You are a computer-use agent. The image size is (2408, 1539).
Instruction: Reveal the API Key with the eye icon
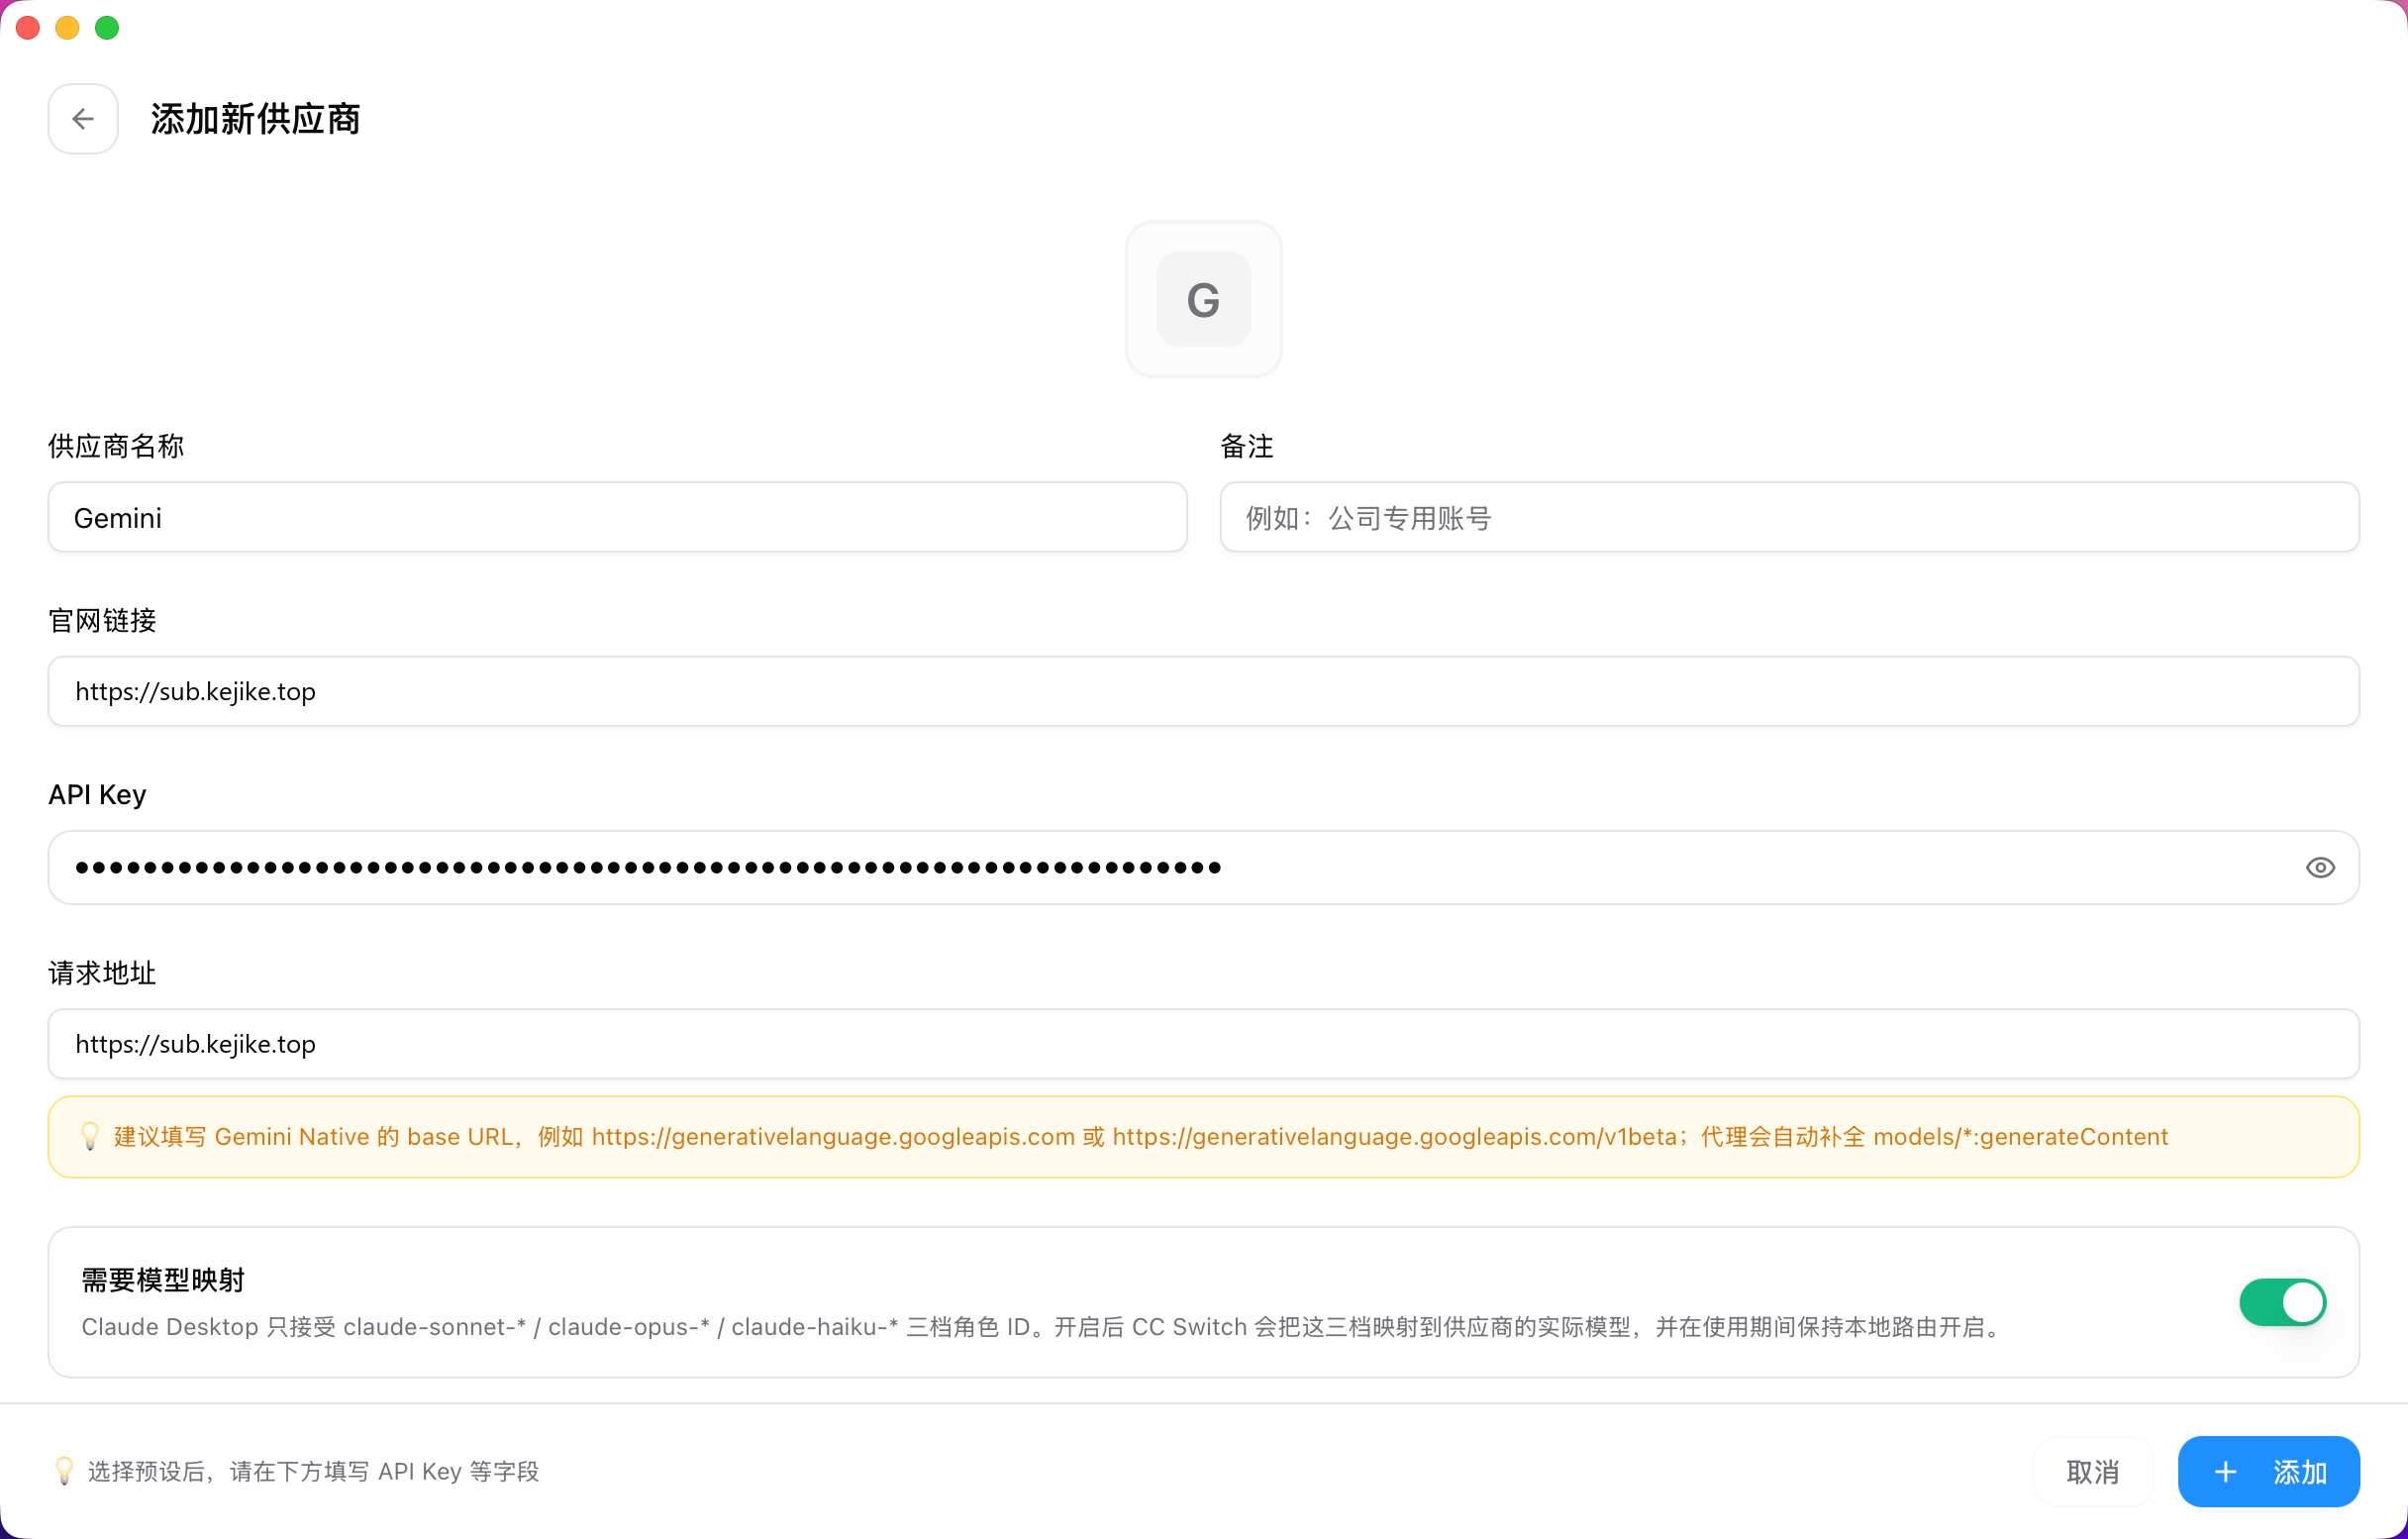click(x=2320, y=867)
